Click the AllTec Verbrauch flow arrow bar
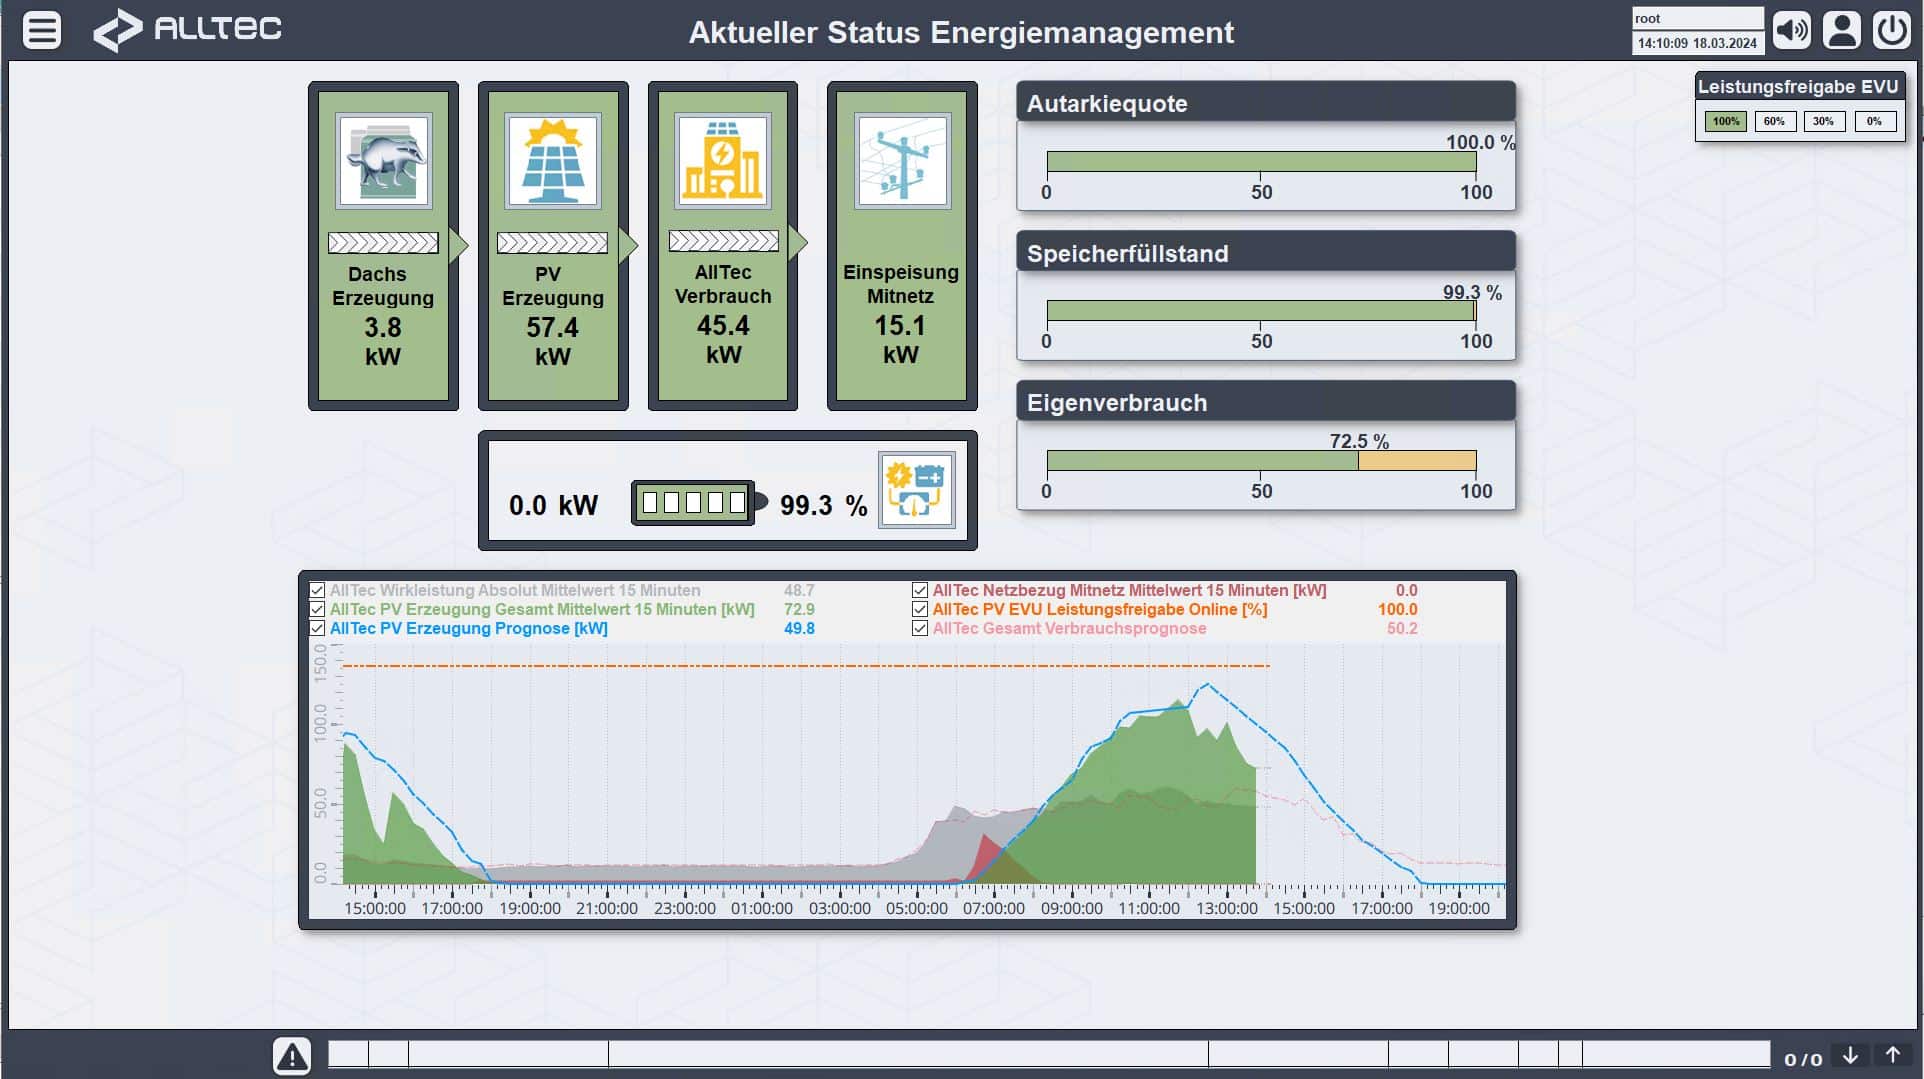1924x1079 pixels. (724, 241)
